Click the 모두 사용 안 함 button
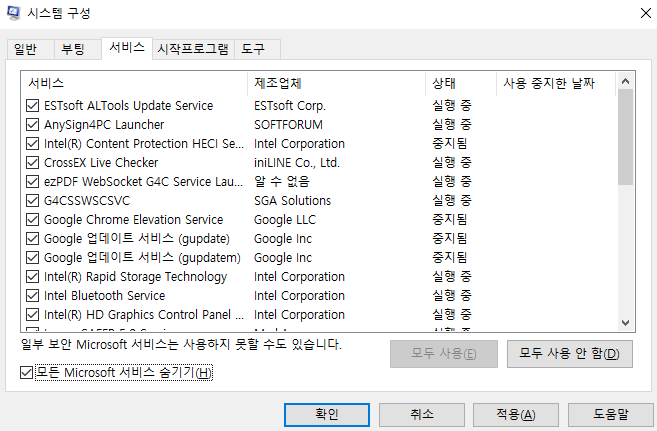The height and width of the screenshot is (431, 657). click(569, 354)
